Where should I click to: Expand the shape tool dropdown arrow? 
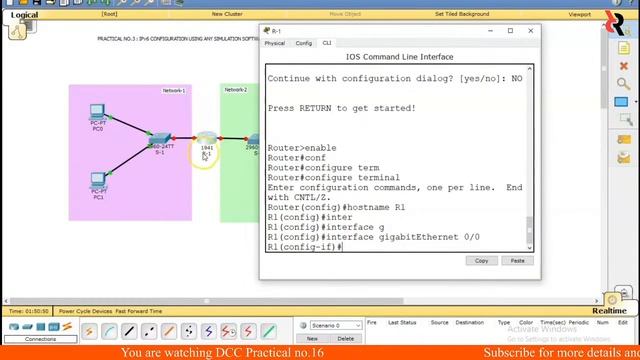coord(636,102)
